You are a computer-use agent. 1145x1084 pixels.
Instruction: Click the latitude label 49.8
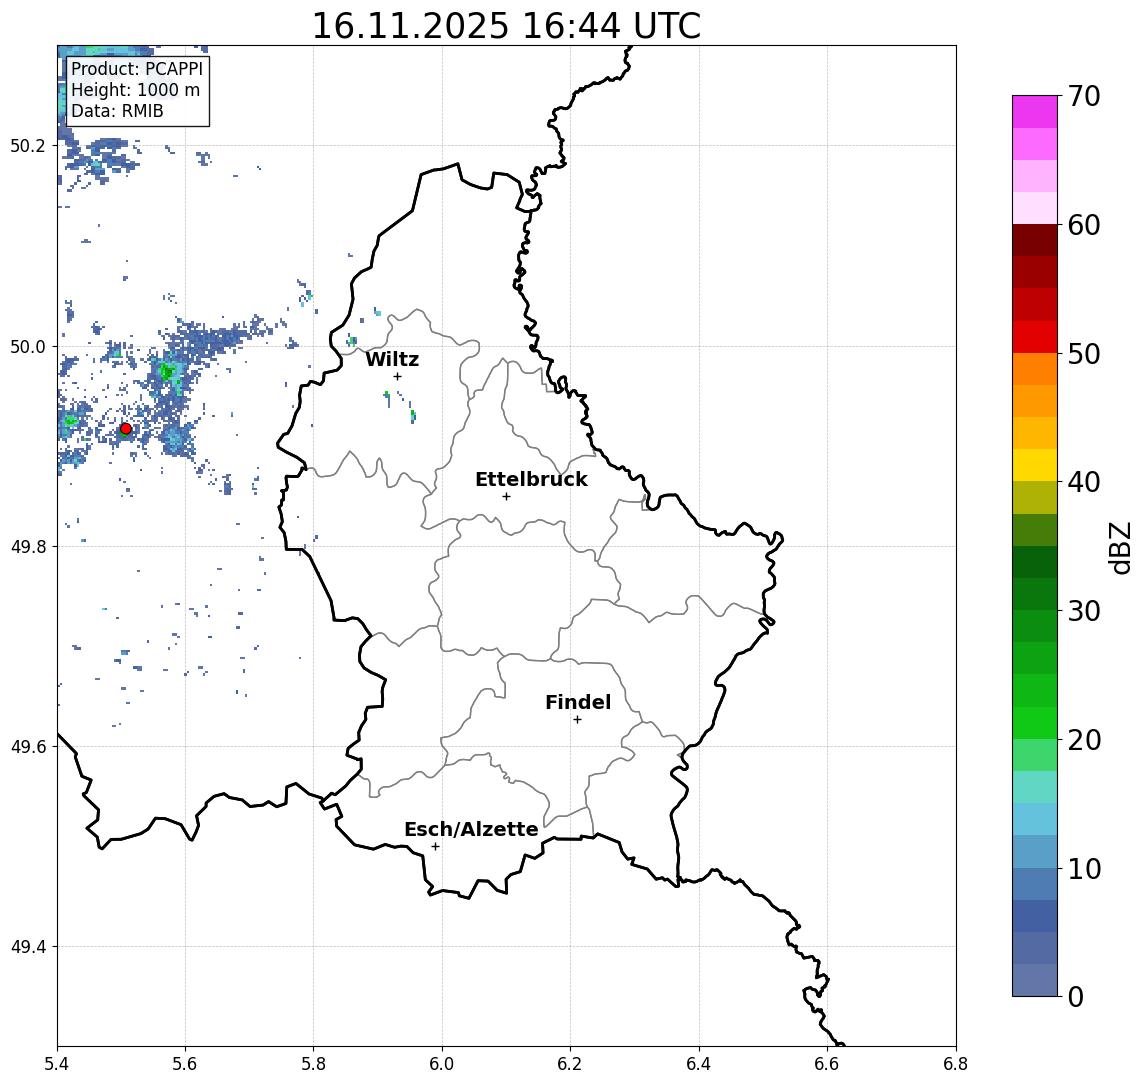point(28,546)
